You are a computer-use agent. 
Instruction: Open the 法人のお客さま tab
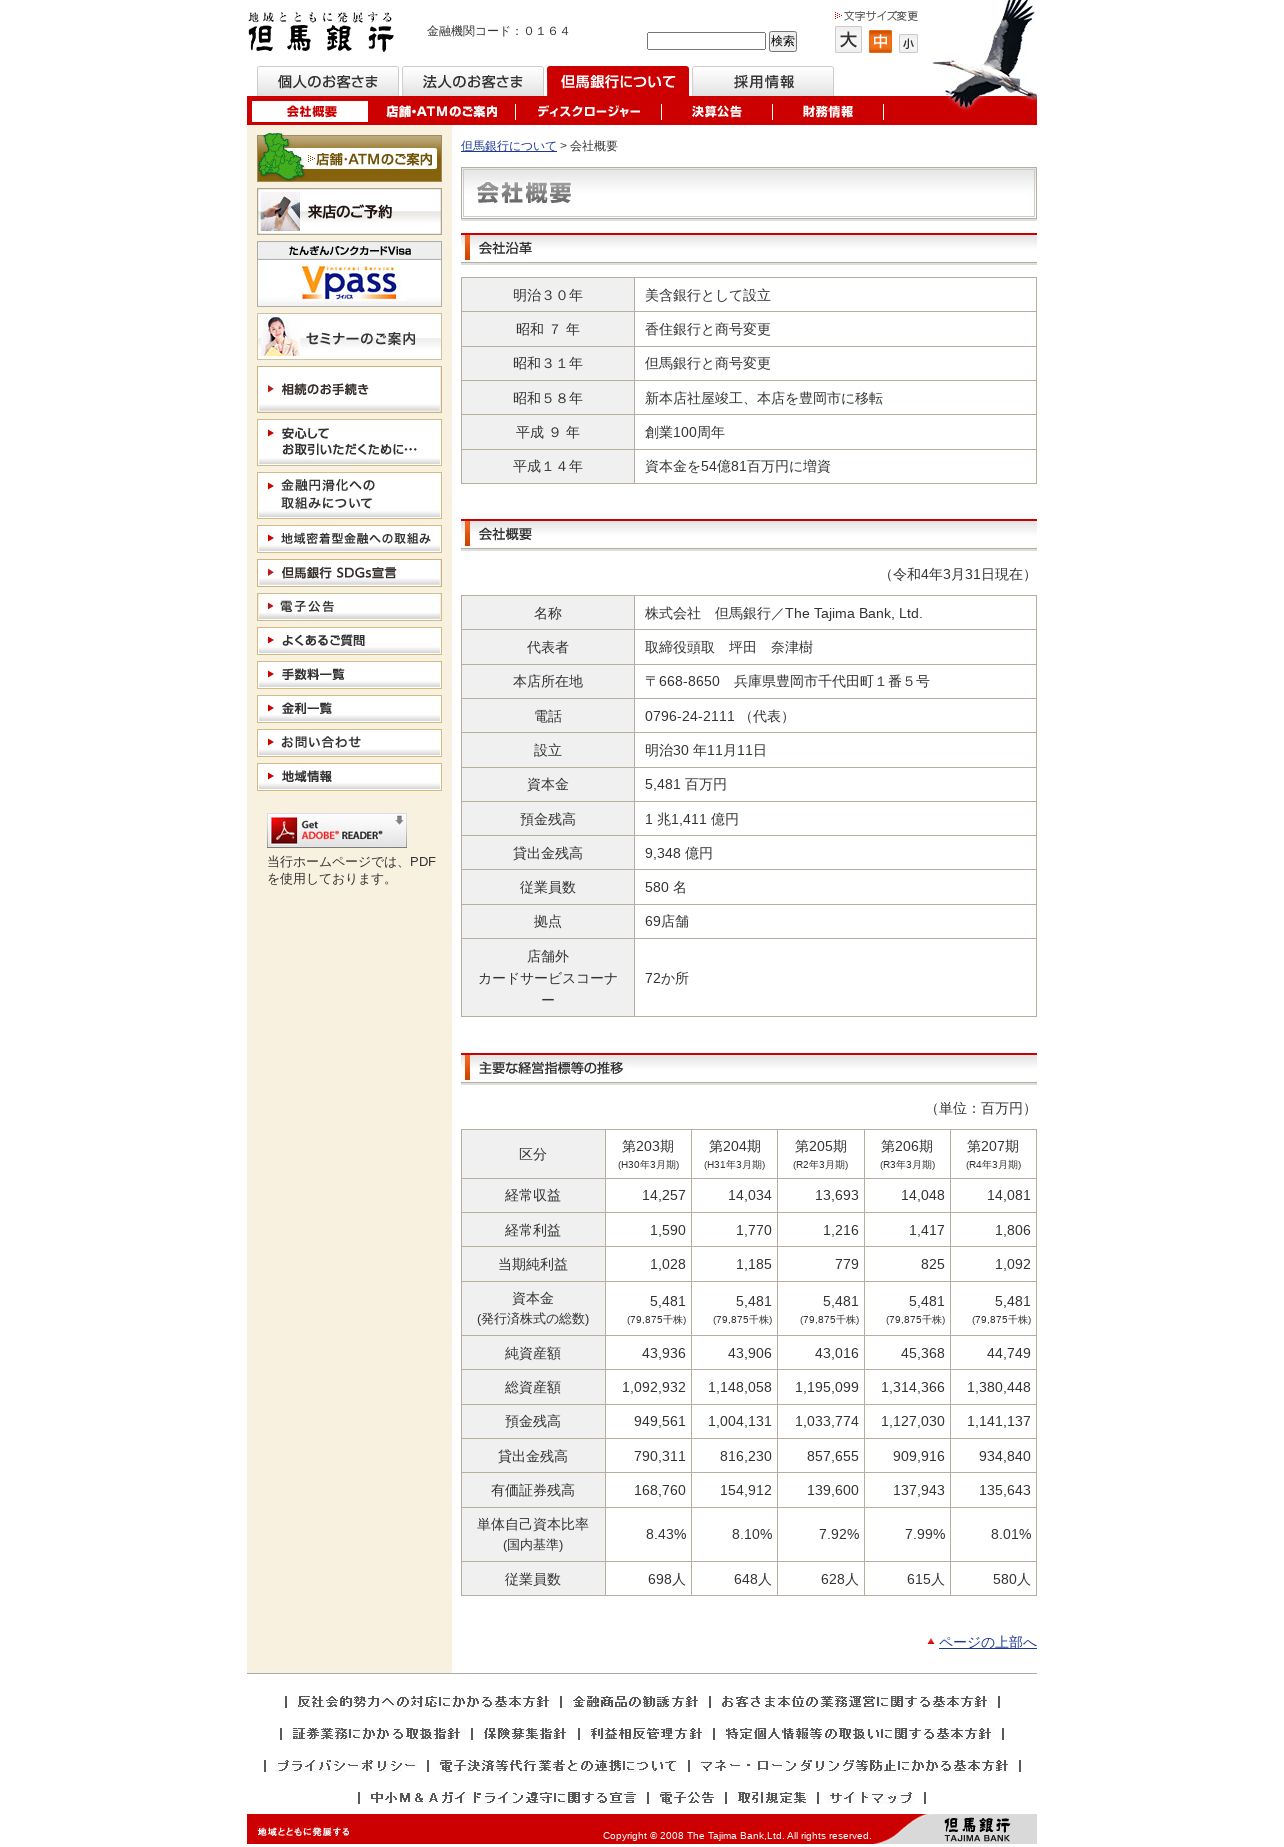point(473,82)
